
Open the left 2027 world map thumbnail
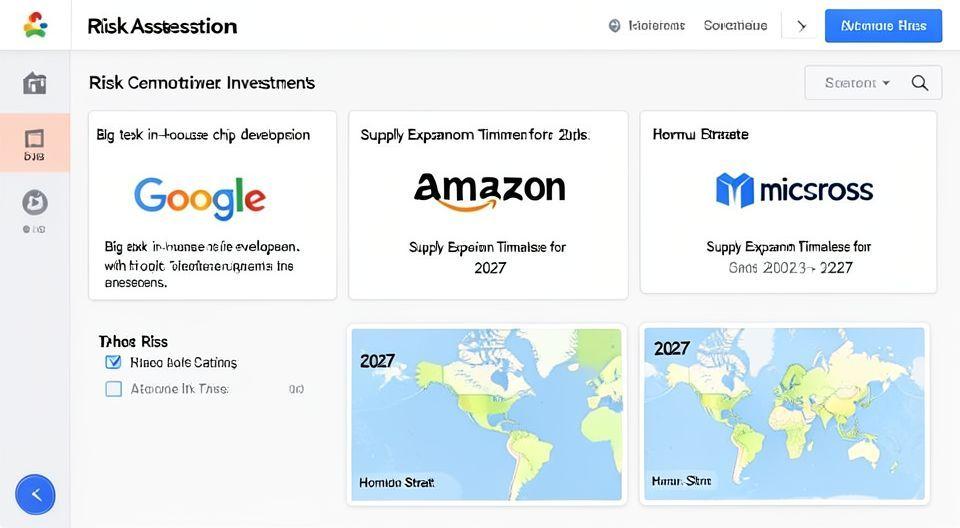(x=487, y=414)
